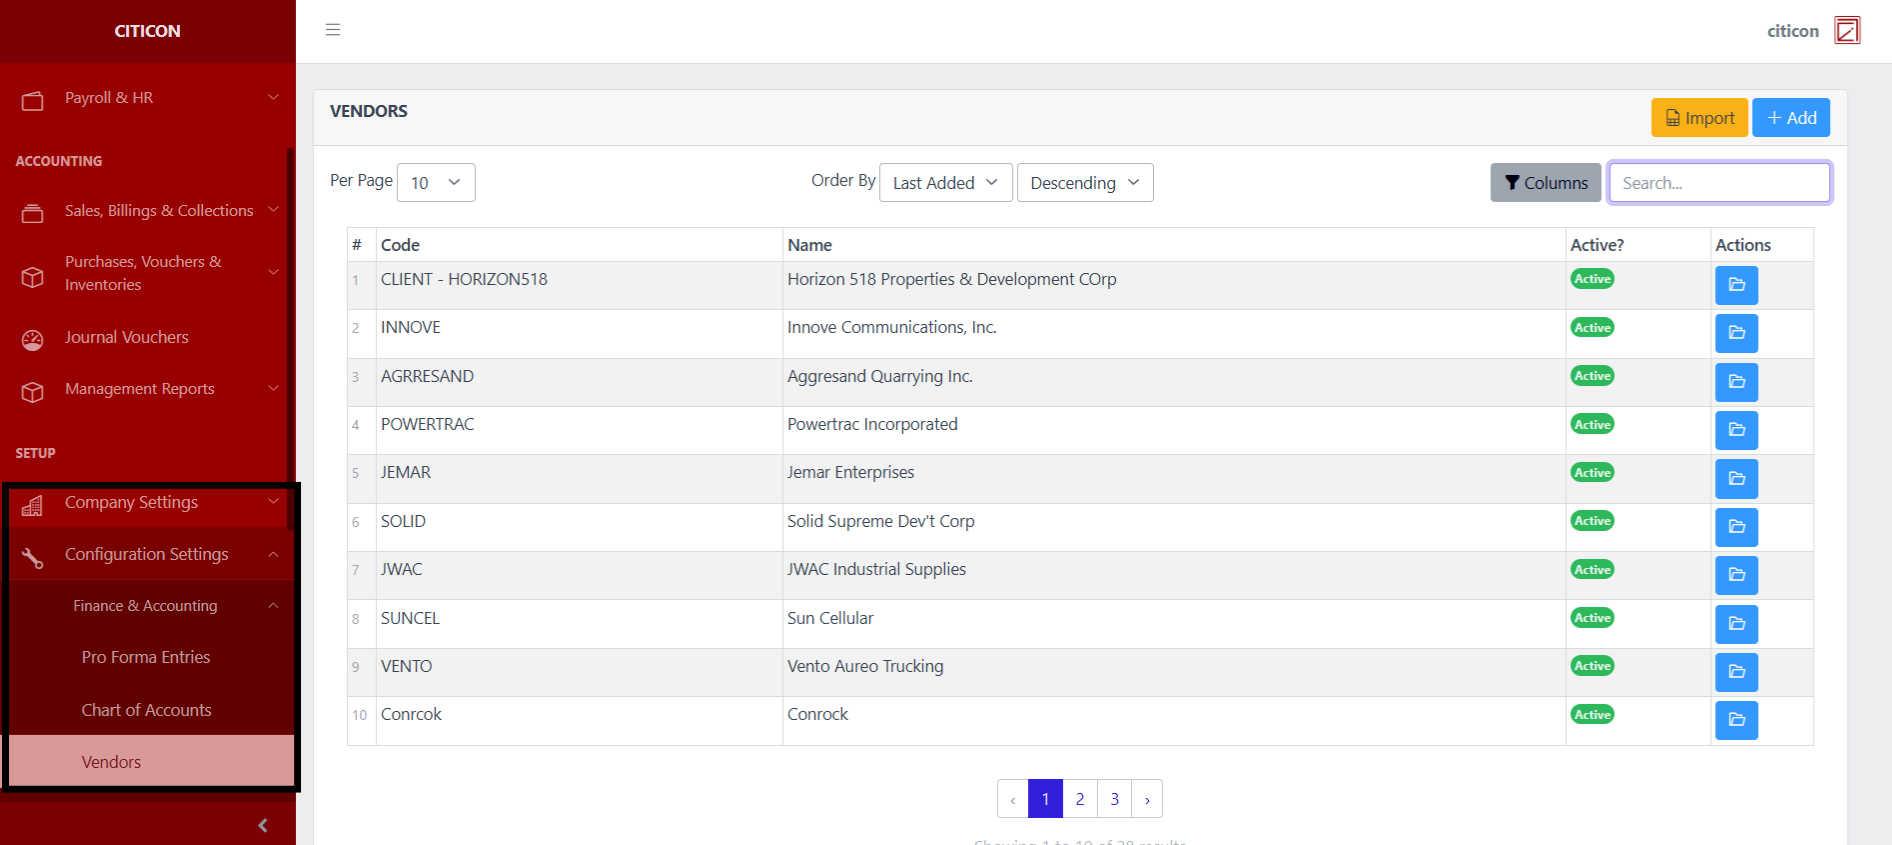Open the Last Added order dropdown
The image size is (1892, 845).
(946, 183)
